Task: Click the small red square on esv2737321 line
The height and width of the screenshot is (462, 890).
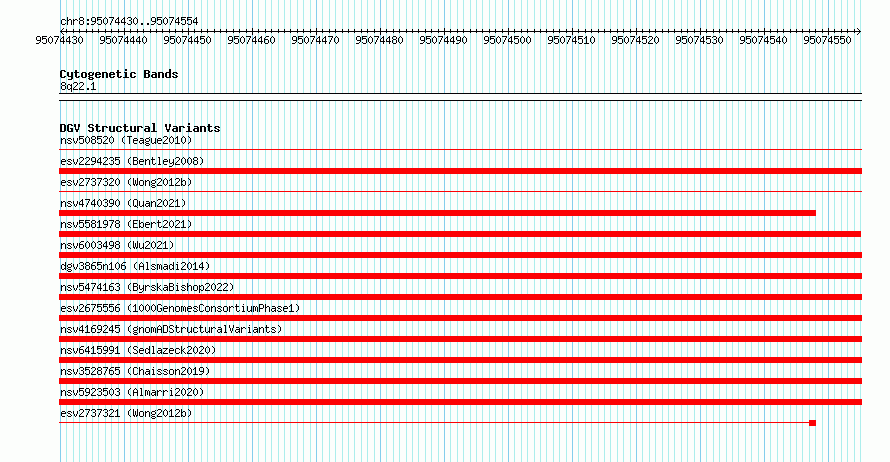Action: click(x=812, y=423)
